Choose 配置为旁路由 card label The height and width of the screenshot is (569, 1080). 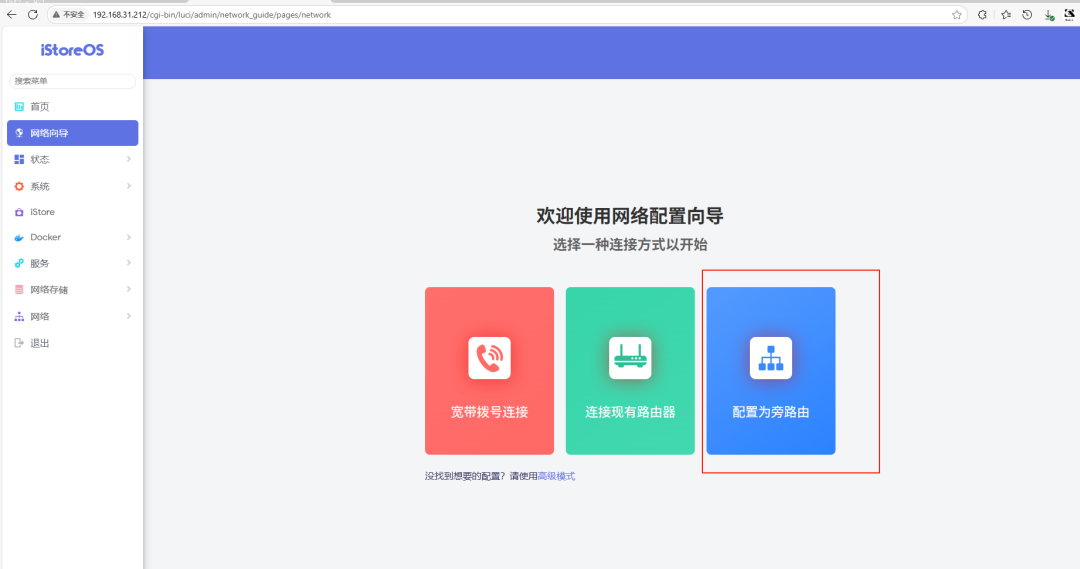771,412
